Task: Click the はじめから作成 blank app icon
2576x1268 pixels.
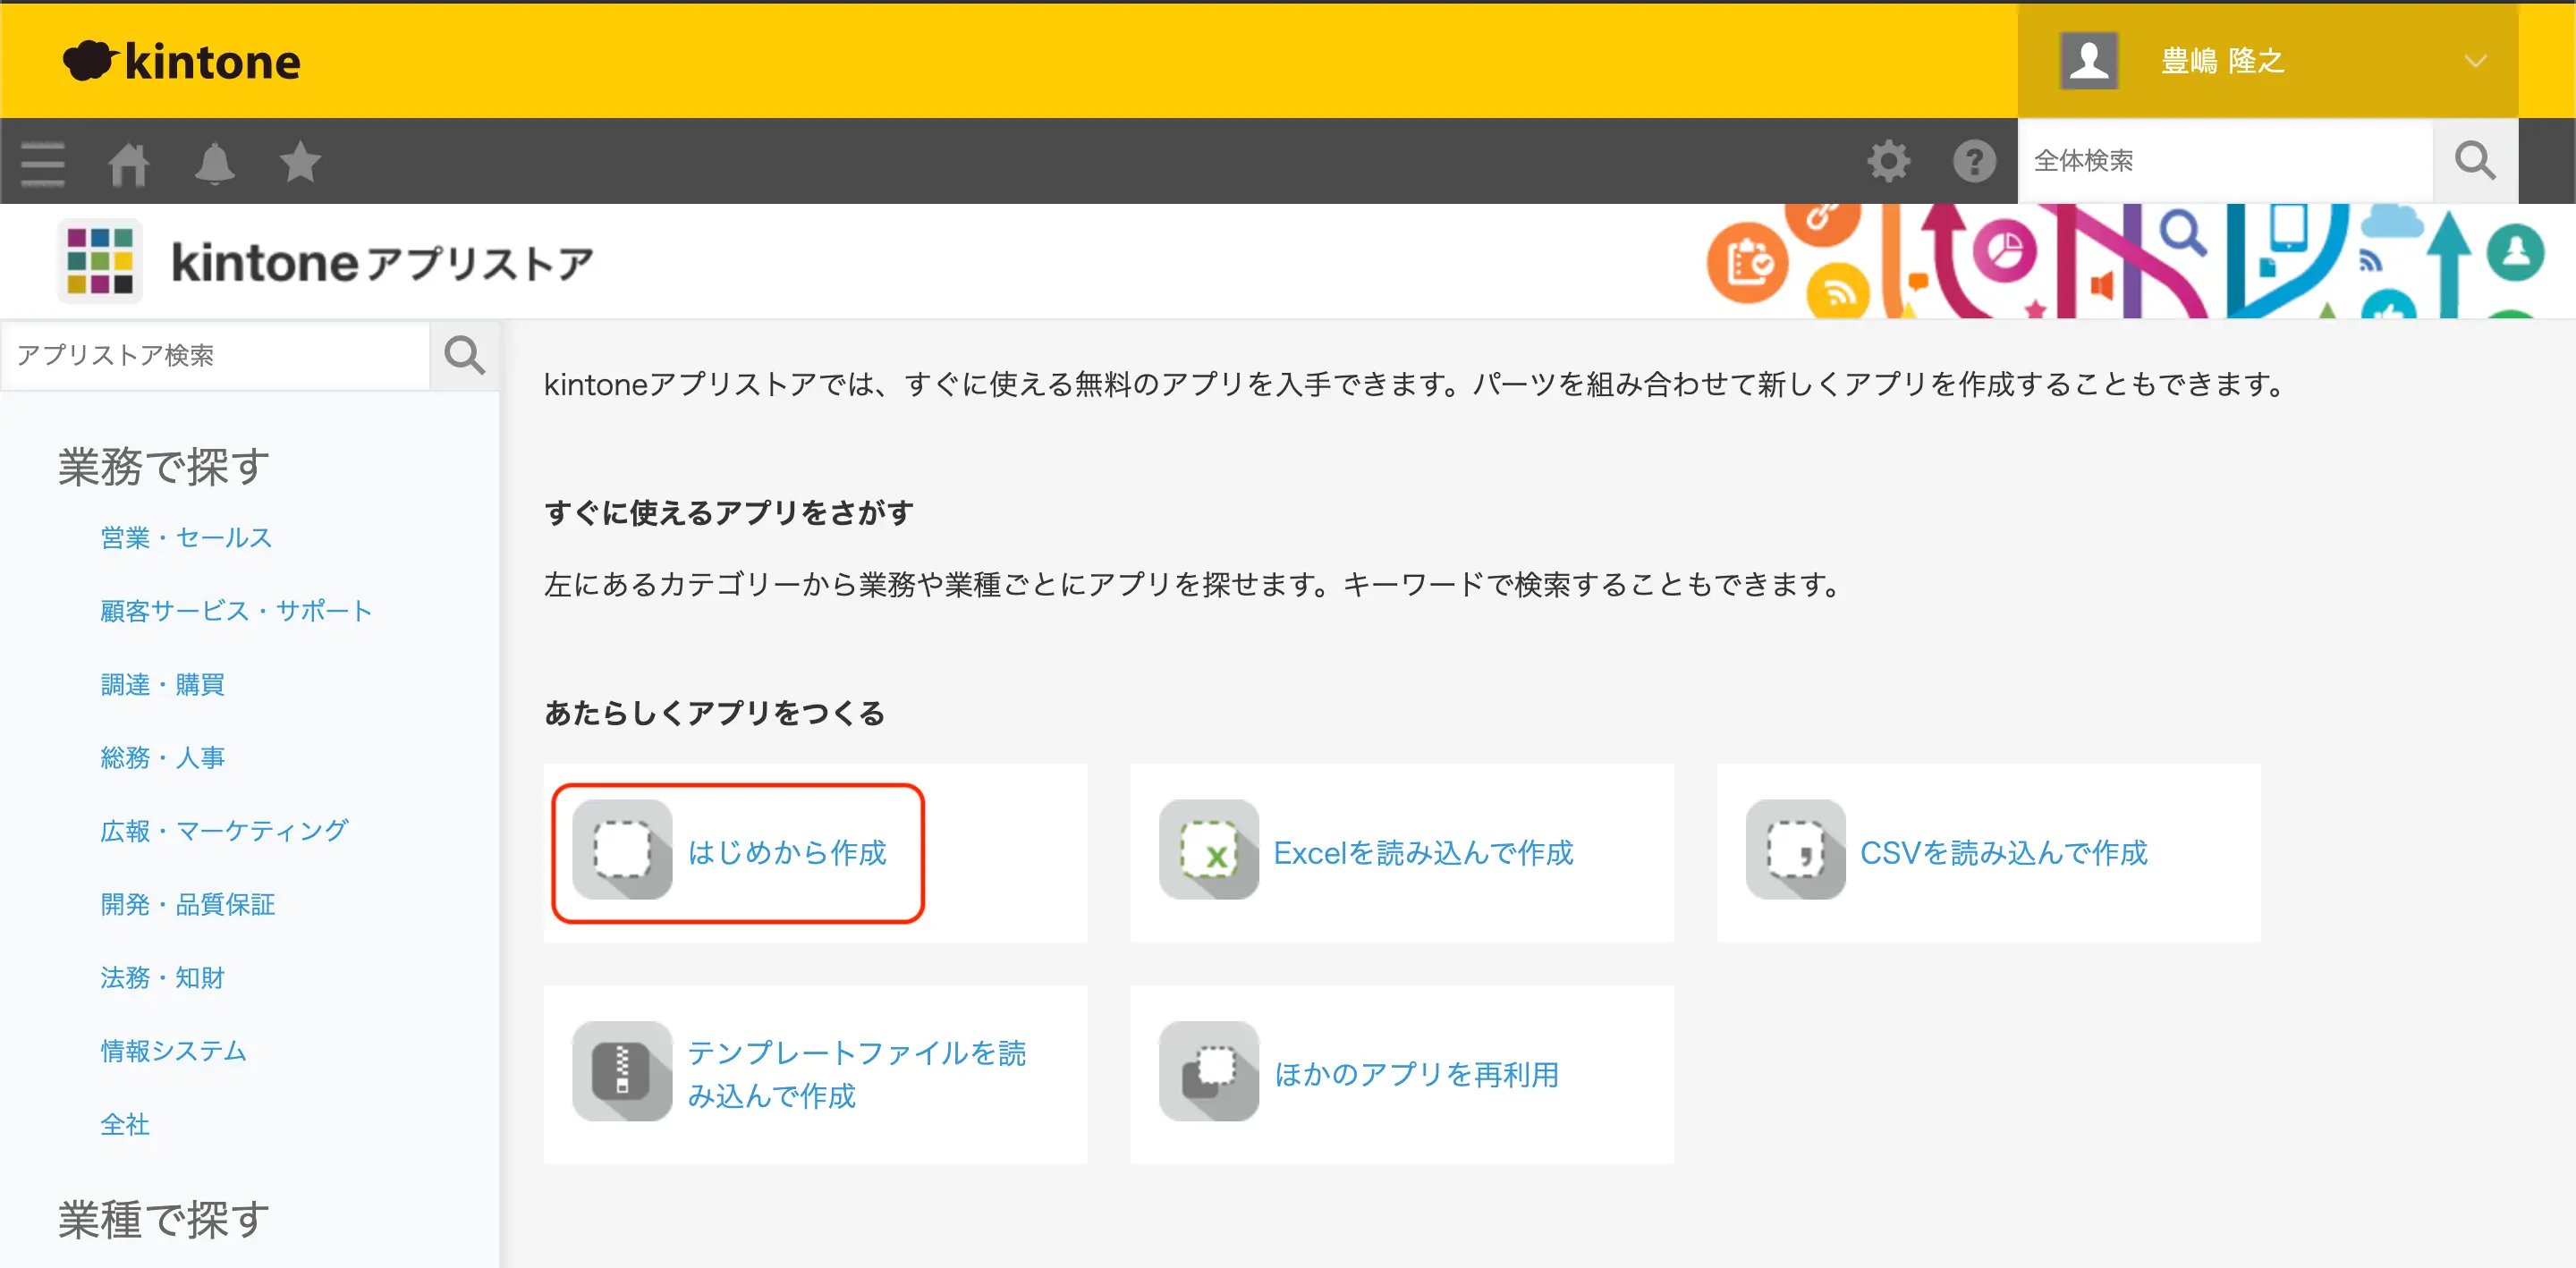Action: (x=622, y=850)
